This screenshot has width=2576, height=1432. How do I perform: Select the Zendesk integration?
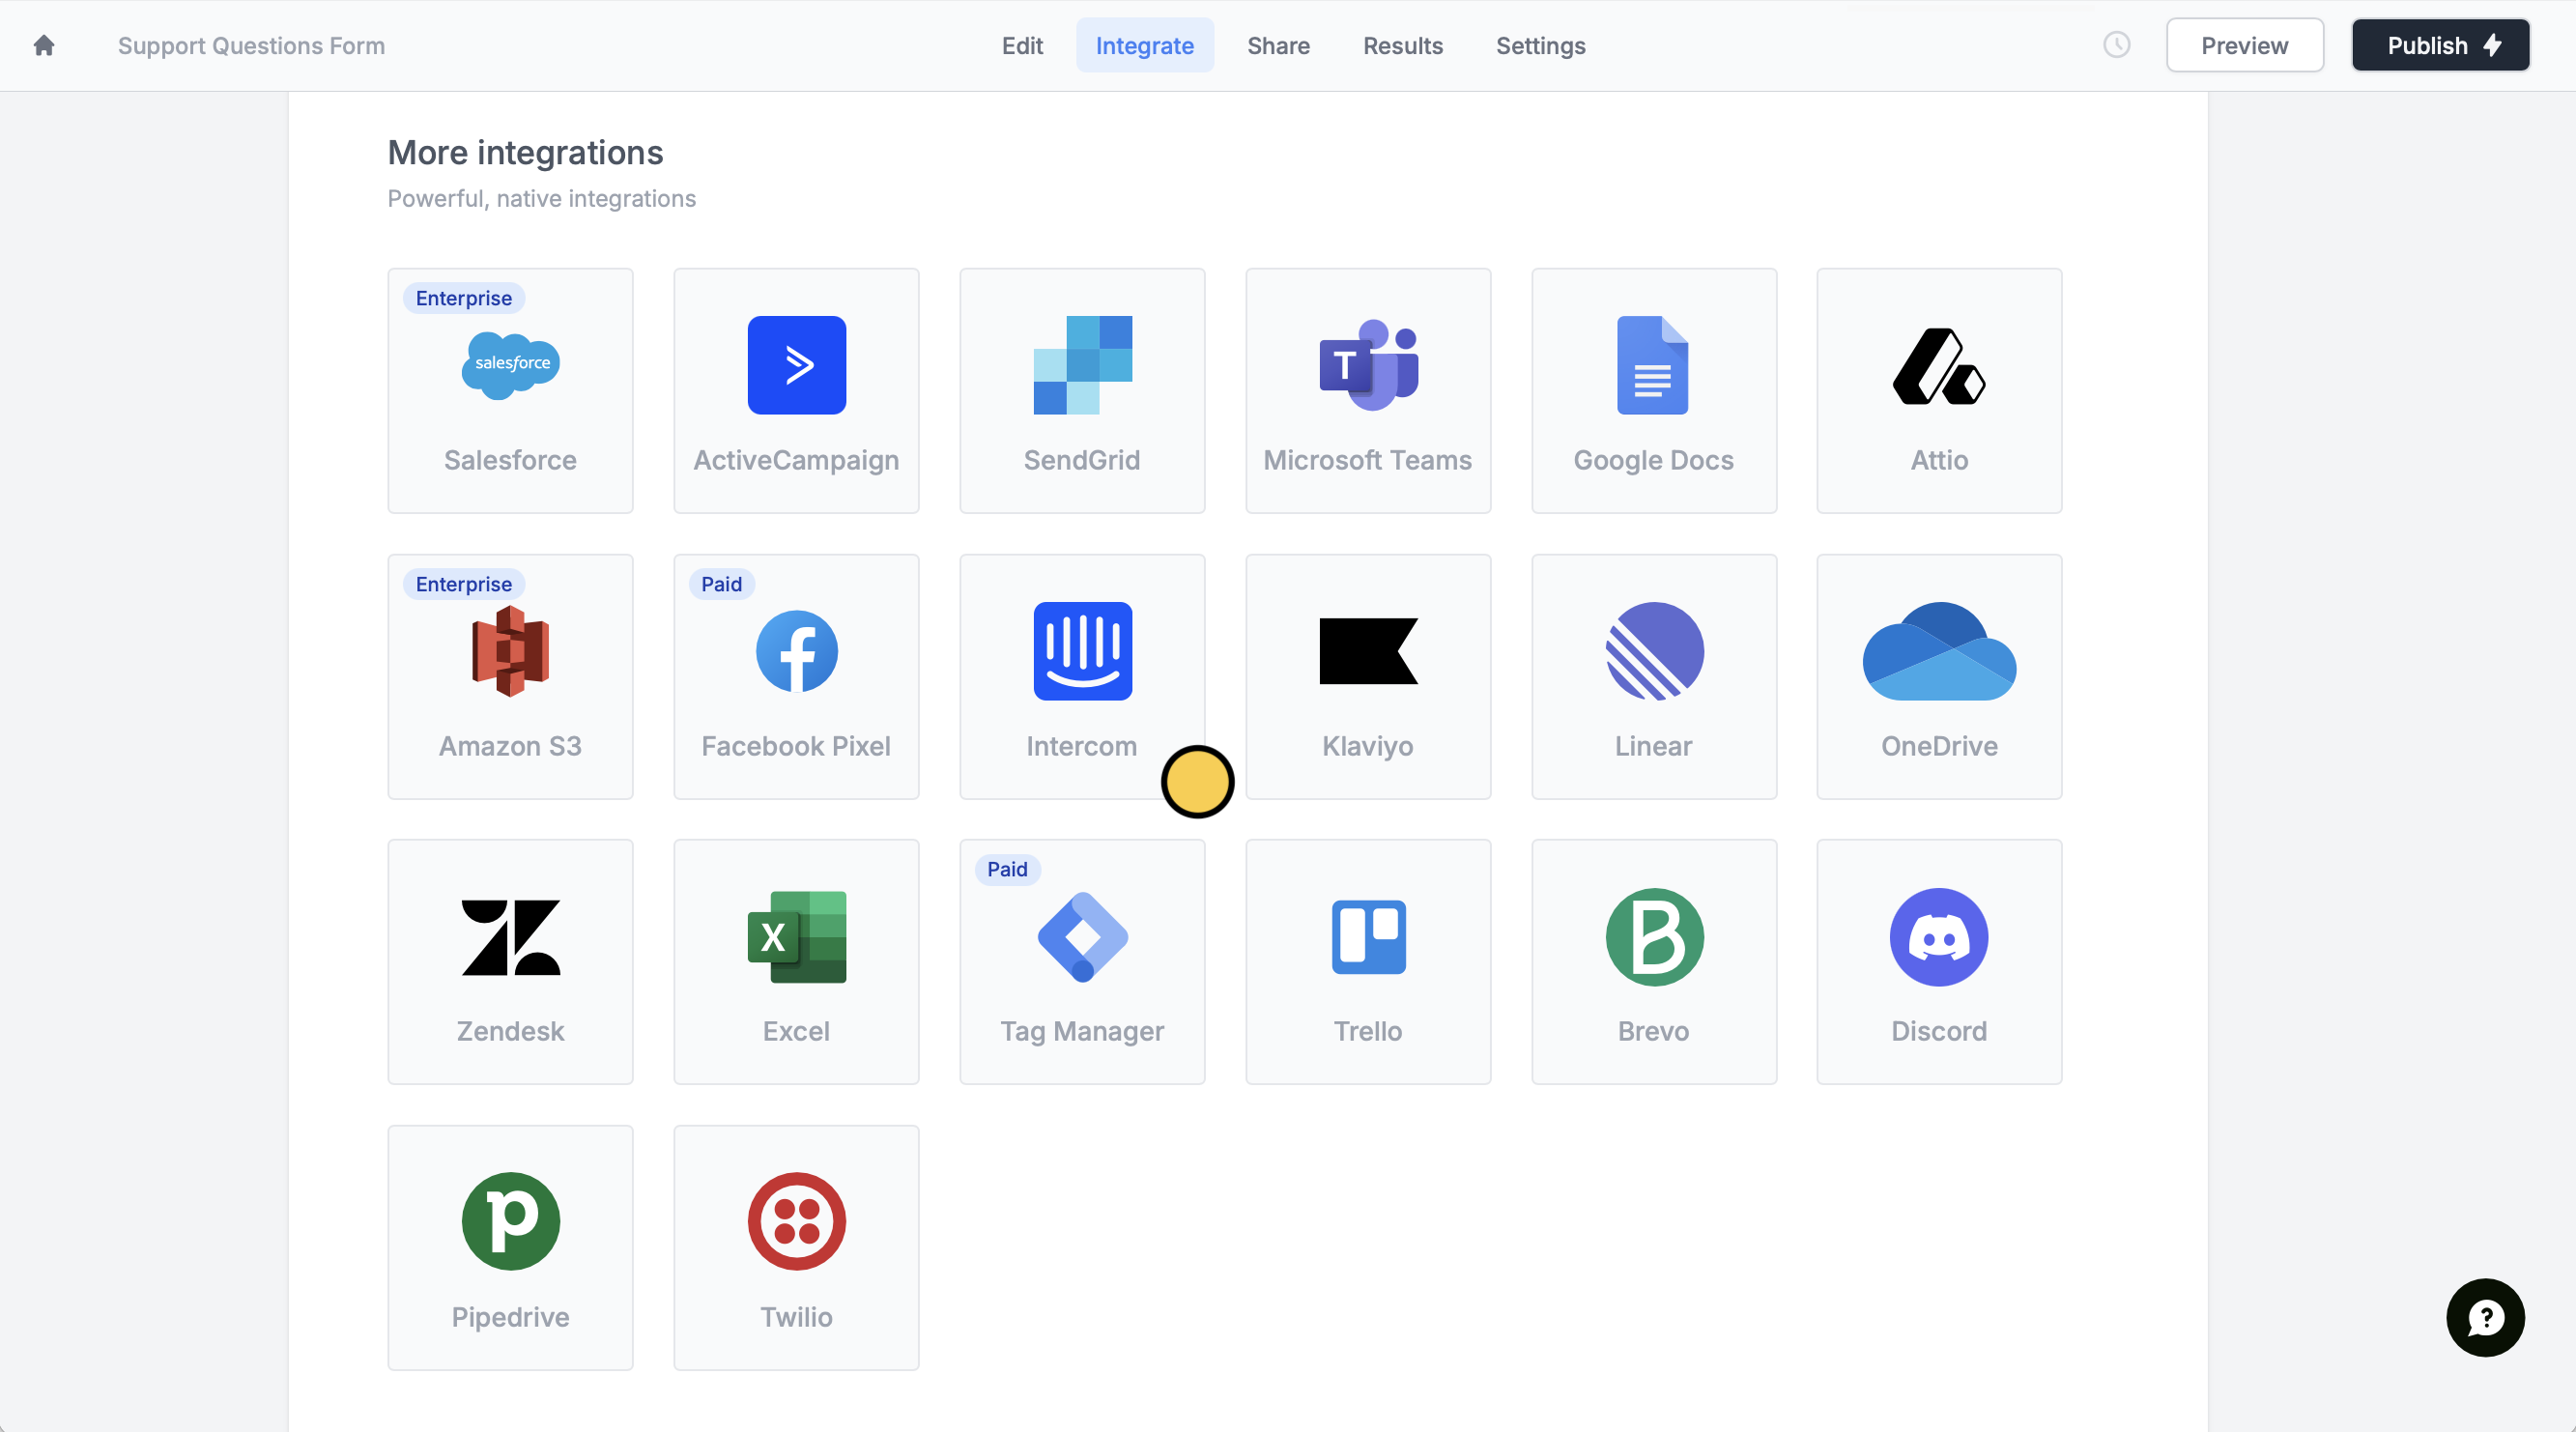(510, 962)
